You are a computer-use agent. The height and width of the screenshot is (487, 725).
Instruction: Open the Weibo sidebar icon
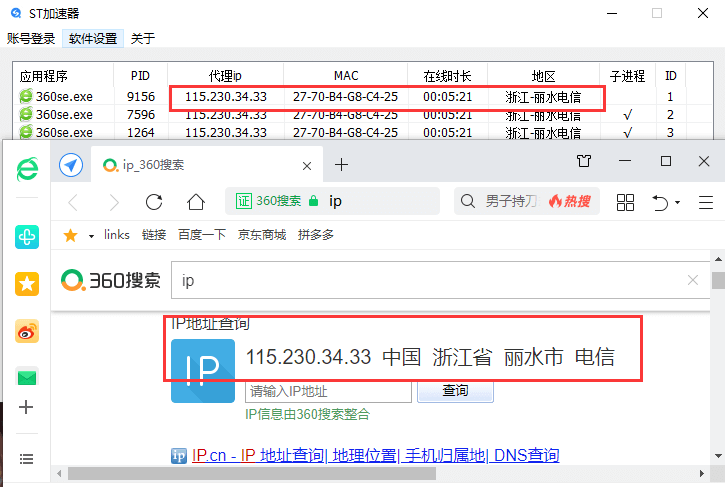tap(27, 331)
